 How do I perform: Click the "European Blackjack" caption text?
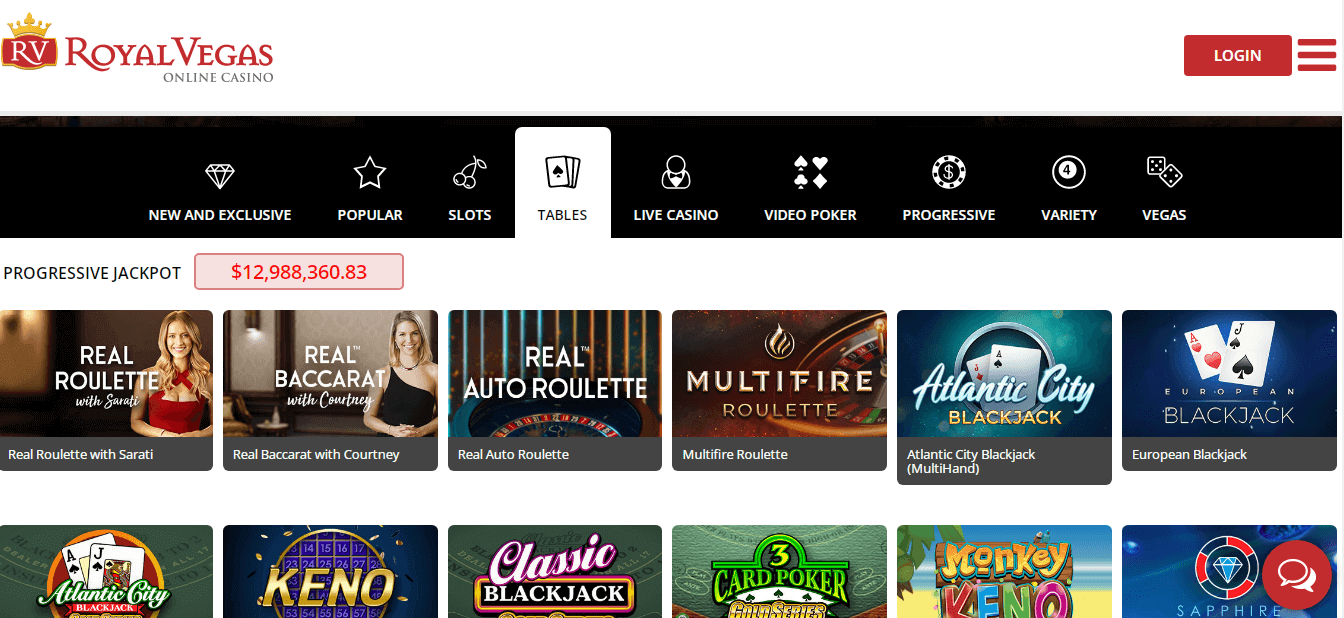click(1189, 454)
